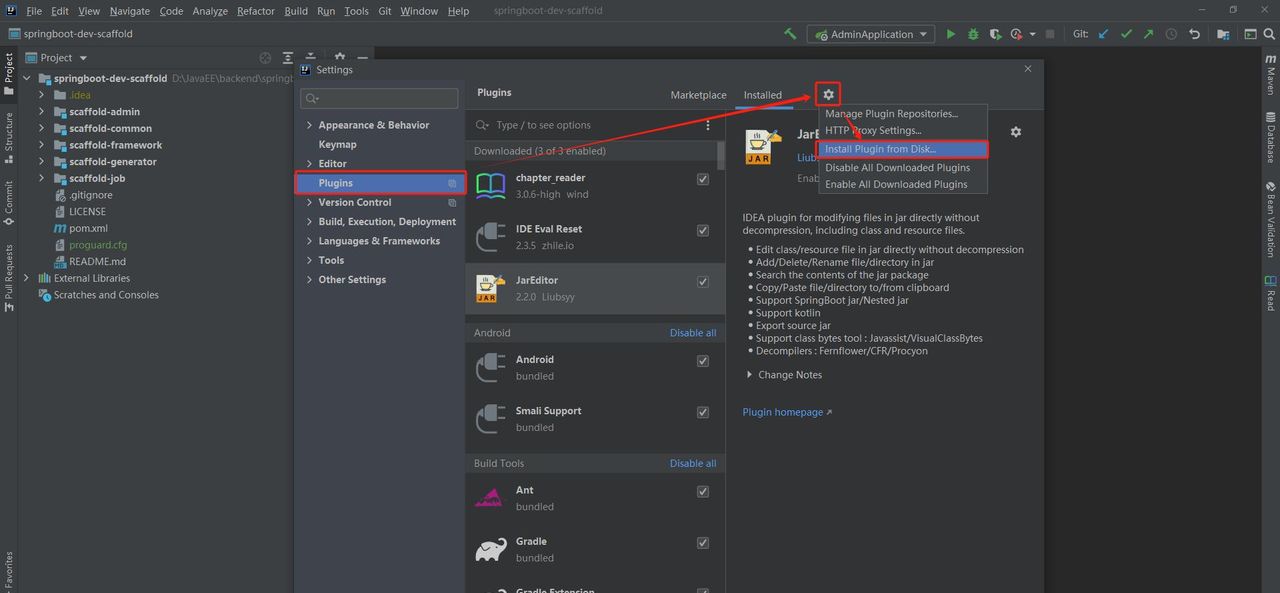Click the Build Project hammer icon
The width and height of the screenshot is (1280, 593).
pos(790,34)
